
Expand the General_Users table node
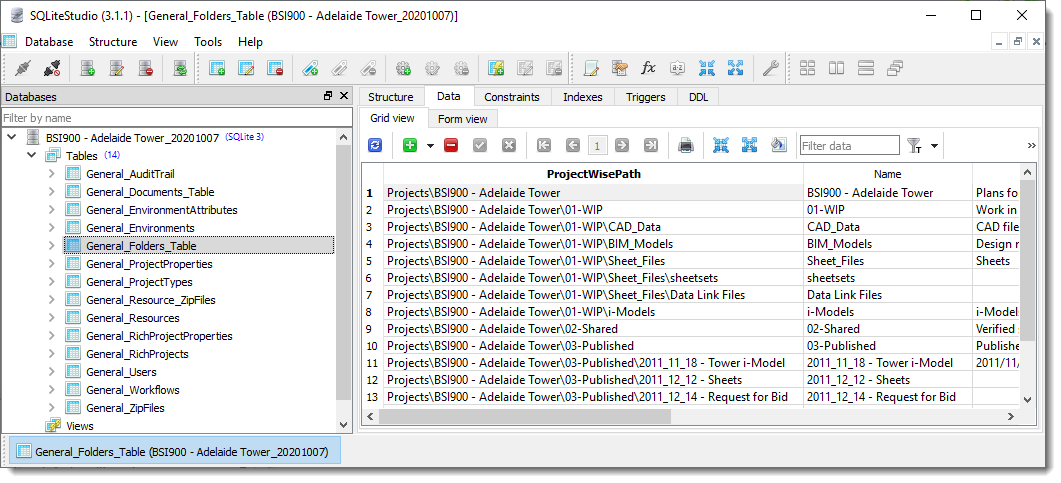pyautogui.click(x=51, y=372)
